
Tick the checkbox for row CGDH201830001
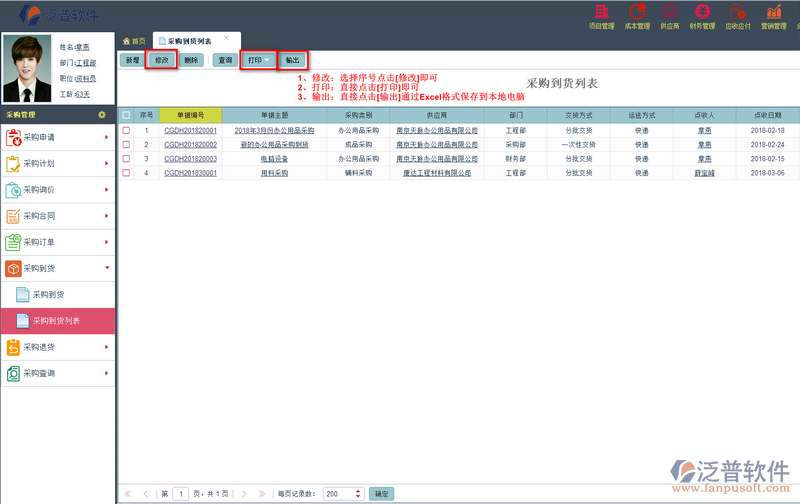126,173
